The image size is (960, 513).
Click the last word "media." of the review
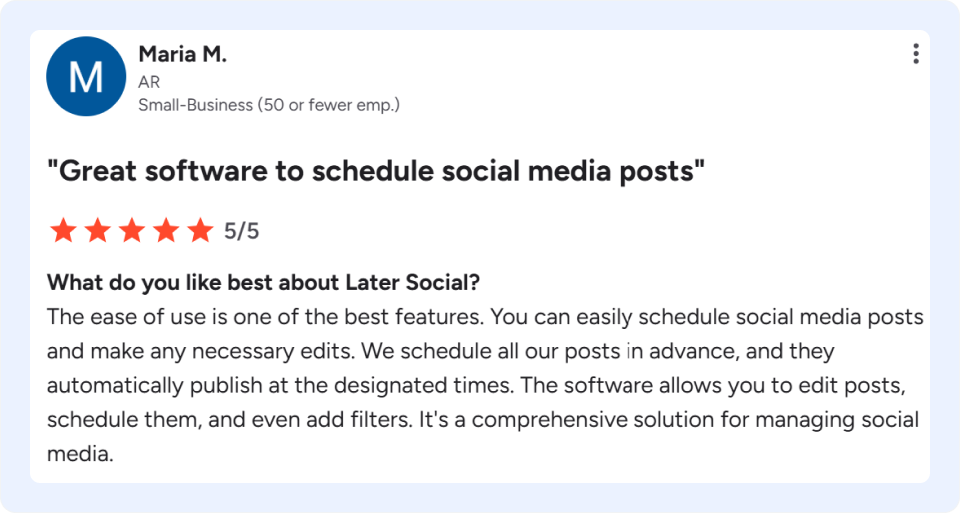80,454
